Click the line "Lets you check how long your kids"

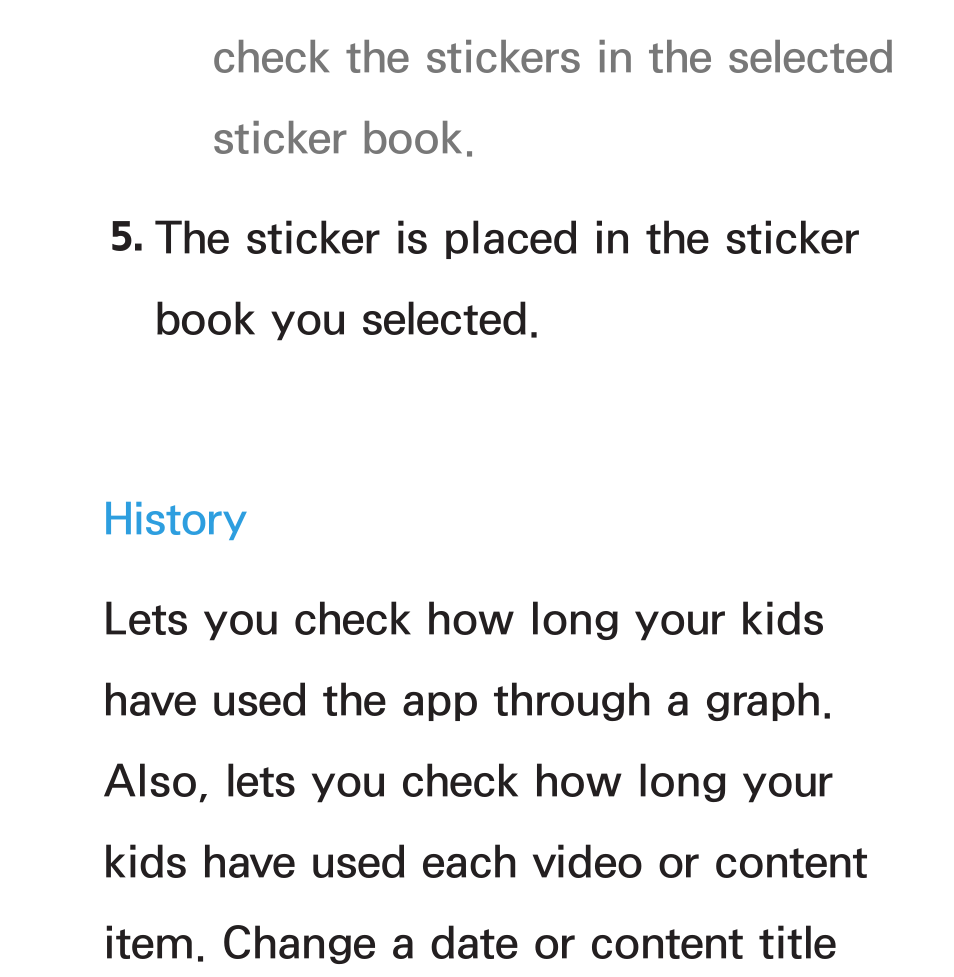click(464, 621)
